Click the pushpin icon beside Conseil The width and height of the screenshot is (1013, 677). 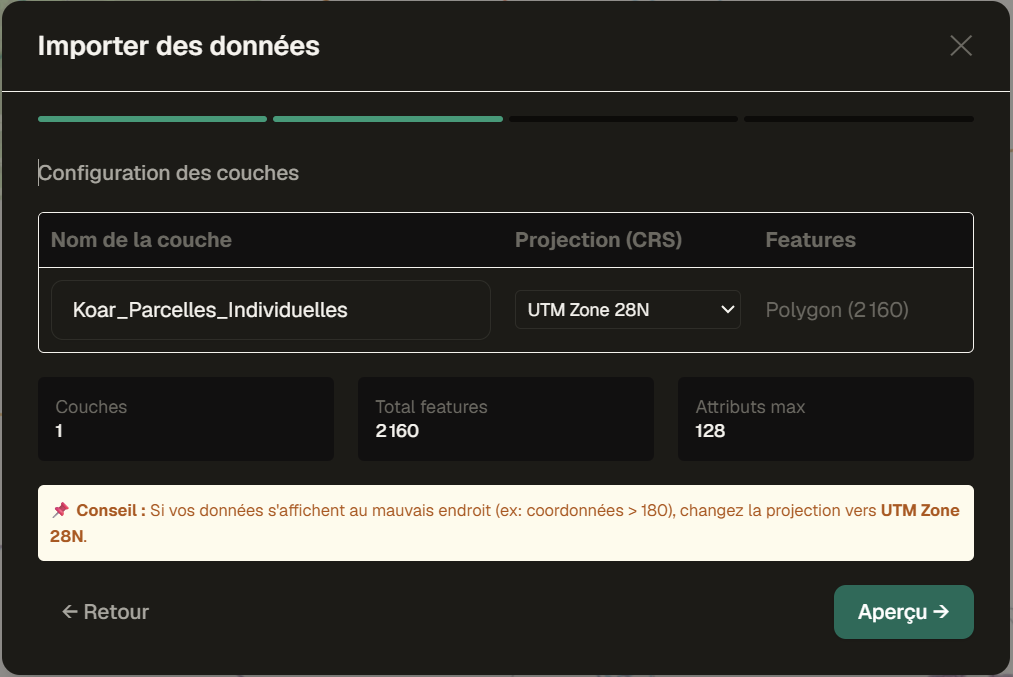click(x=60, y=510)
